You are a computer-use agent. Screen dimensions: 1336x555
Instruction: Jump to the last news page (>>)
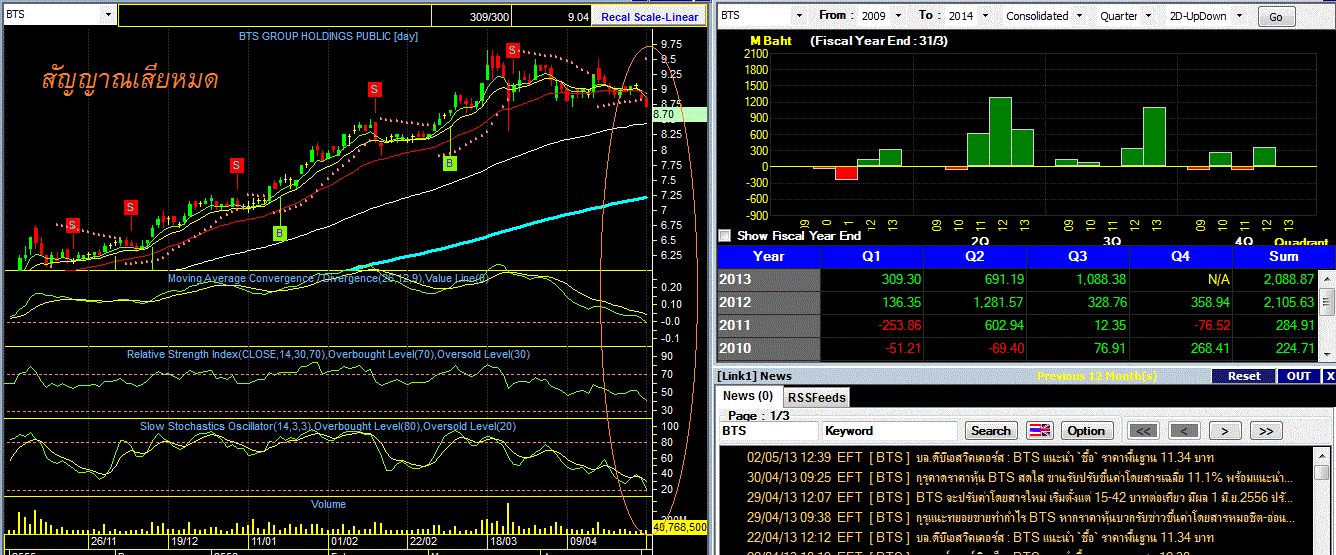pyautogui.click(x=1265, y=431)
